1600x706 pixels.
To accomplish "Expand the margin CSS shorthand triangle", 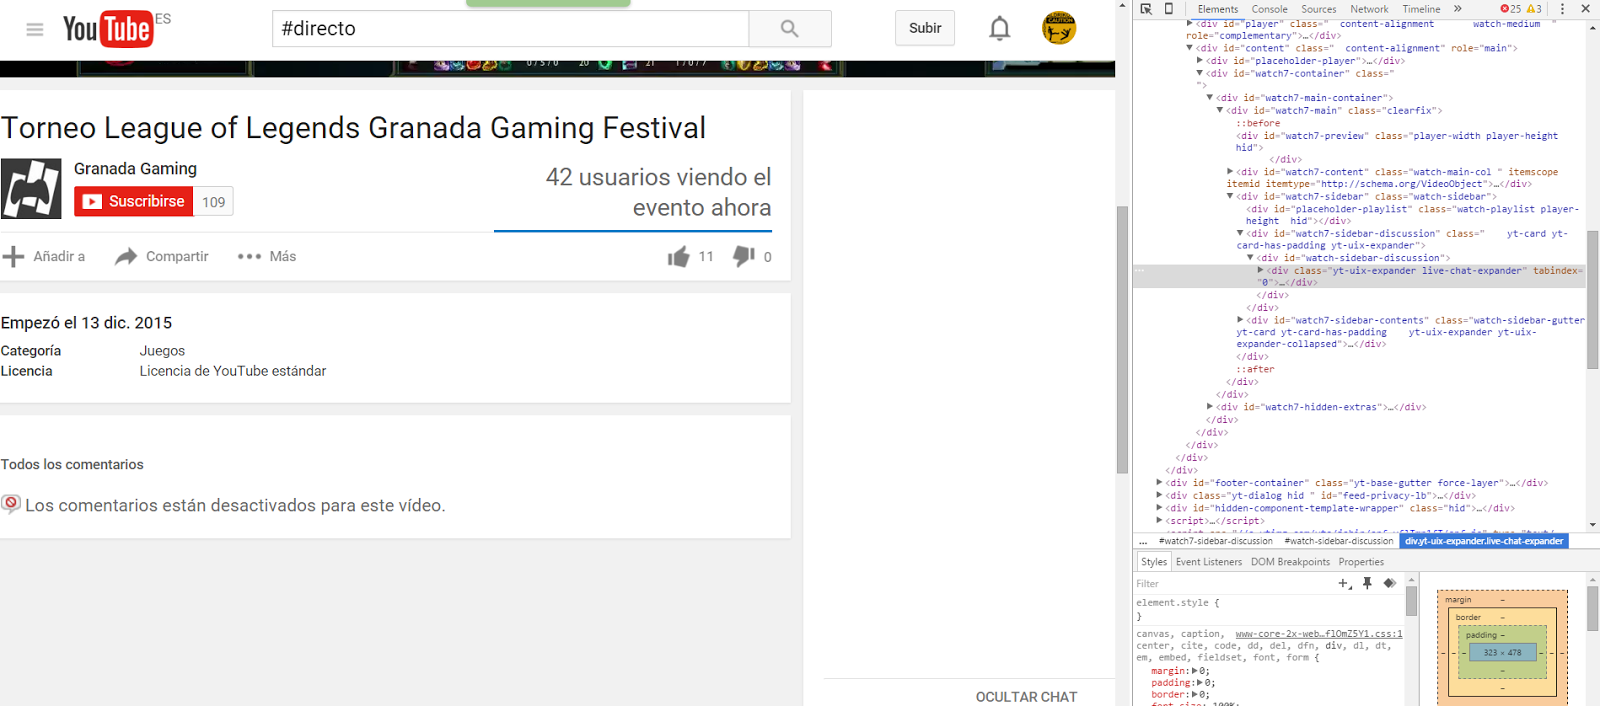I will (x=1194, y=671).
